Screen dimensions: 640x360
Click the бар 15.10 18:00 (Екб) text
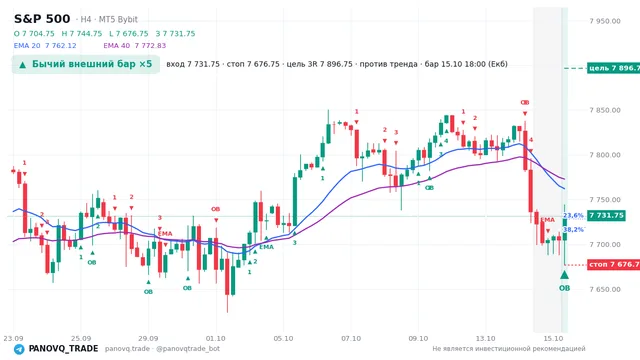coord(466,64)
